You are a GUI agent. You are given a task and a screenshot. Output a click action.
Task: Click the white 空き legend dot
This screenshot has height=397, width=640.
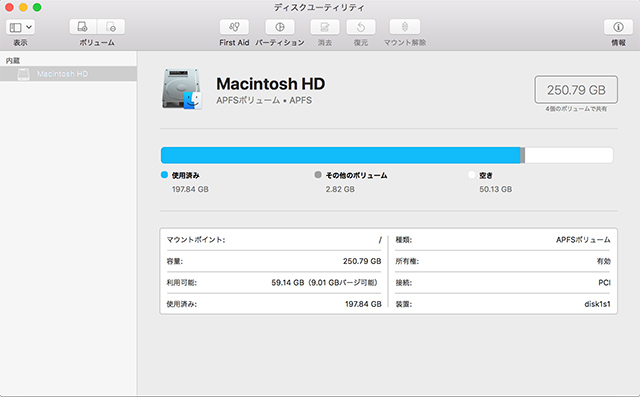[x=472, y=175]
